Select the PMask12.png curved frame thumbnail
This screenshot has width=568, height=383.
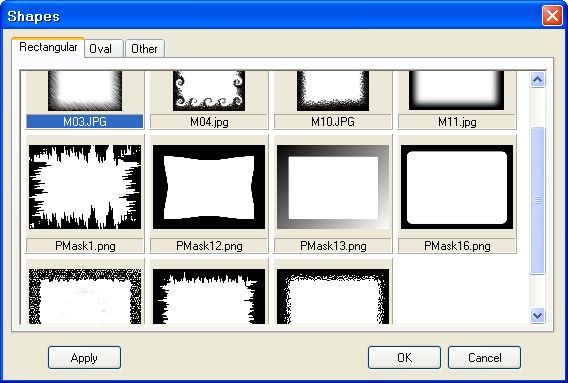point(209,187)
